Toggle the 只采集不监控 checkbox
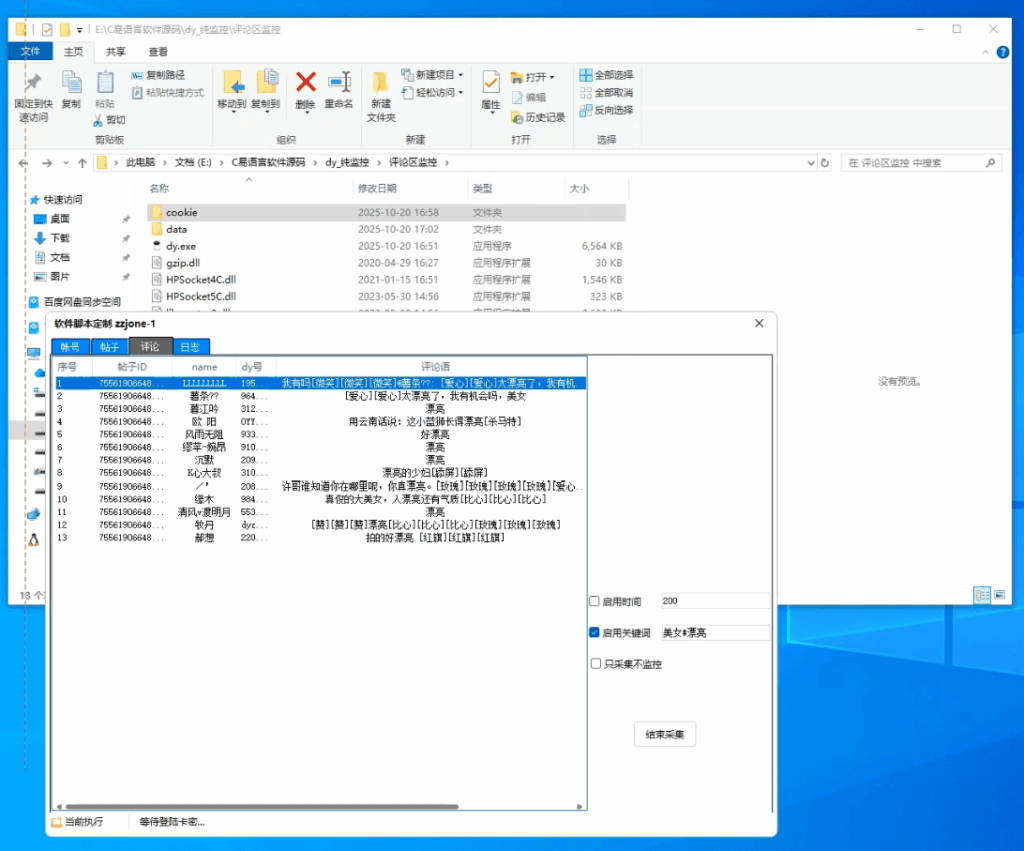 (x=596, y=664)
